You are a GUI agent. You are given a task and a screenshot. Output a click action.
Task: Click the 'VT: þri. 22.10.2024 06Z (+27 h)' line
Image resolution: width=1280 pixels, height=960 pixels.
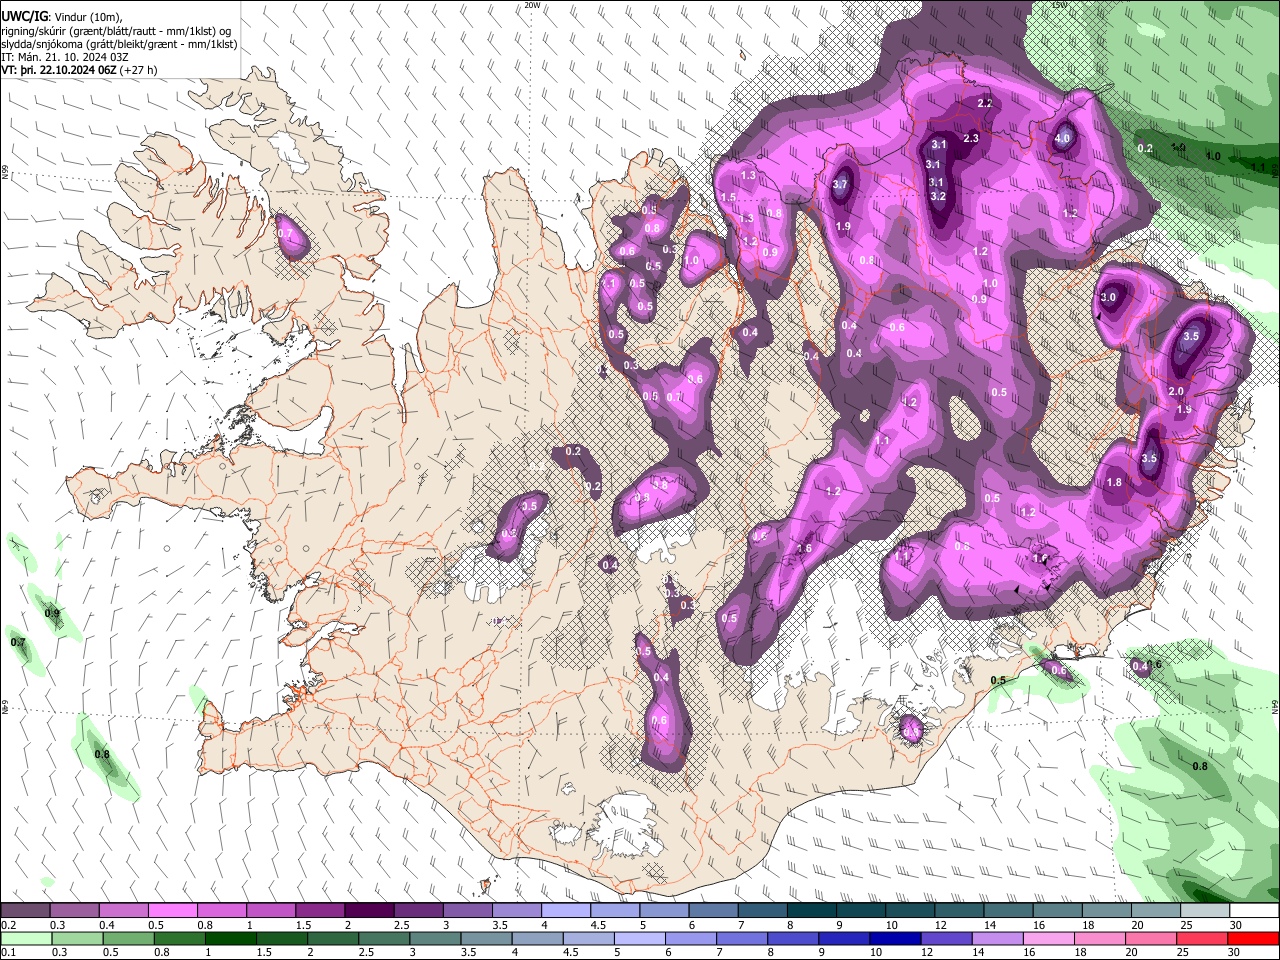point(79,70)
